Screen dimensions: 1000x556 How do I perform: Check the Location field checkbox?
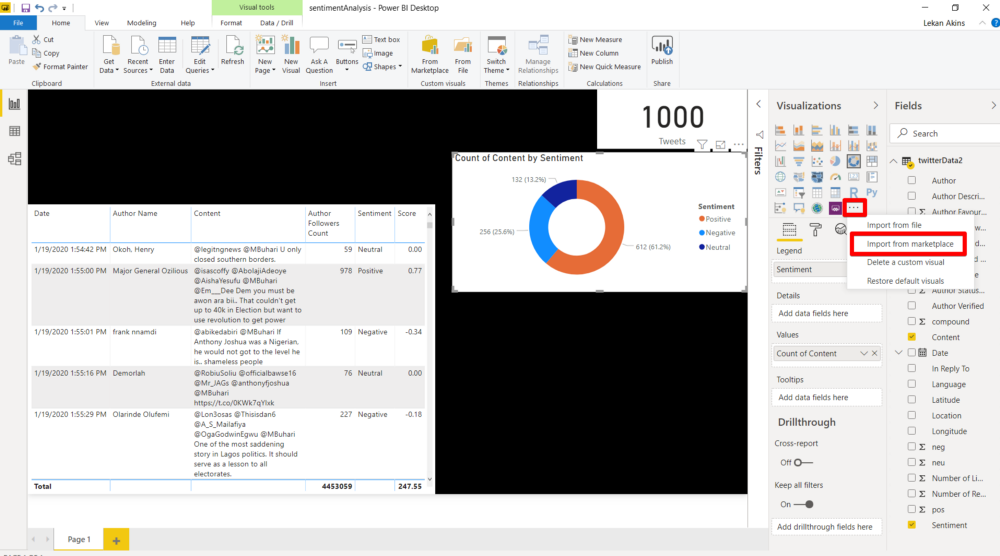911,415
